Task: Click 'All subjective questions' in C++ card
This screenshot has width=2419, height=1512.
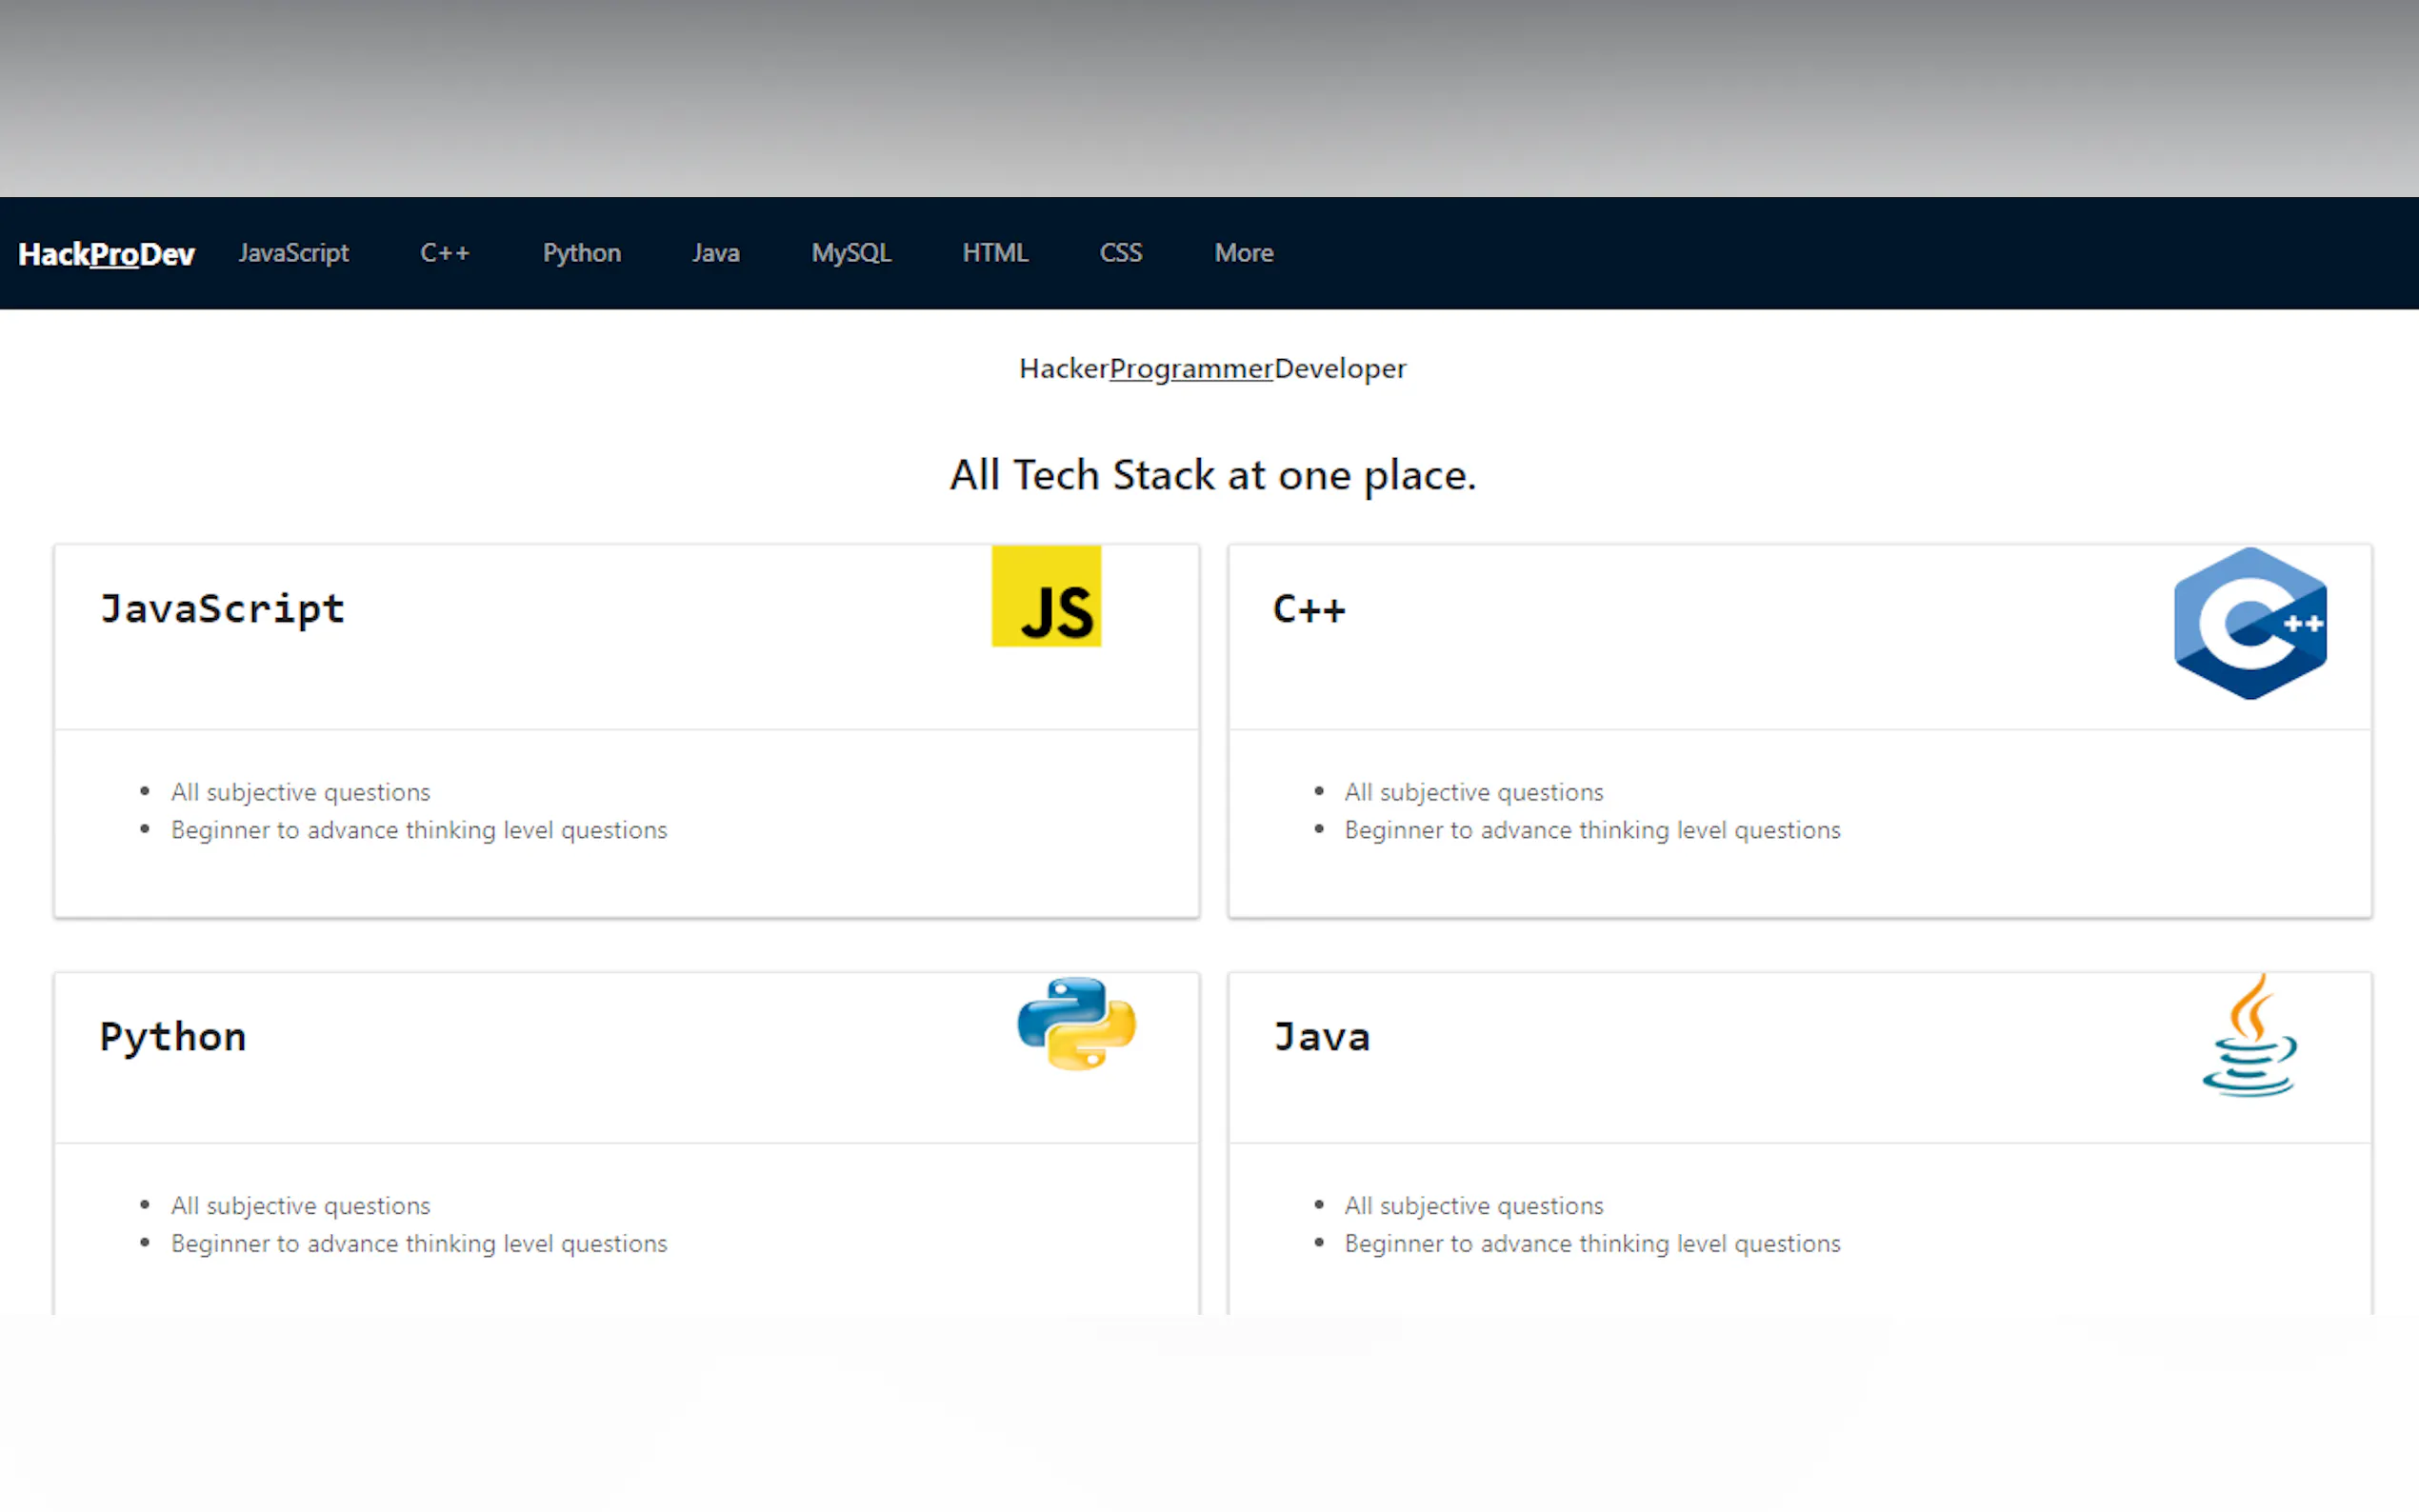Action: 1474,792
